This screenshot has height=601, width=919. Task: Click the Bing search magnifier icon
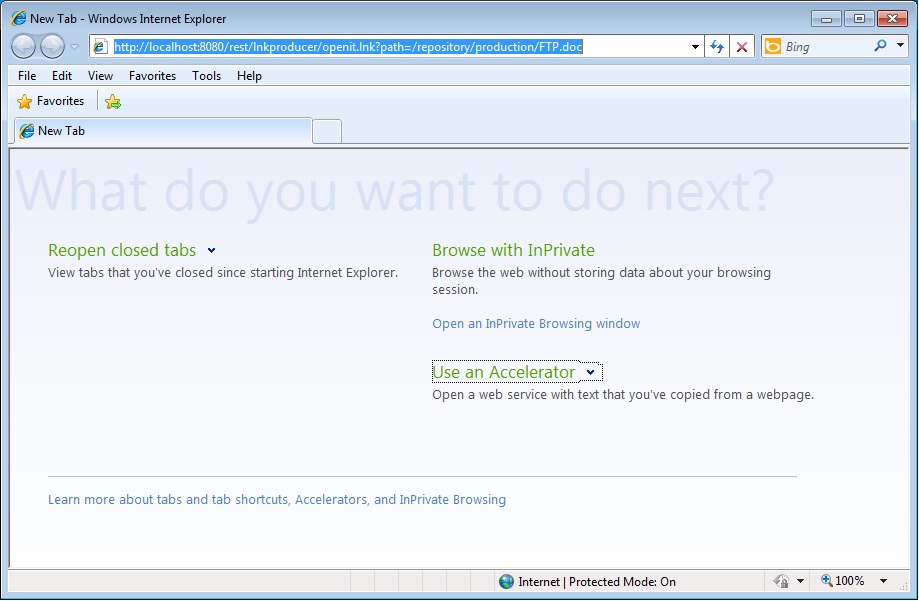pyautogui.click(x=880, y=46)
